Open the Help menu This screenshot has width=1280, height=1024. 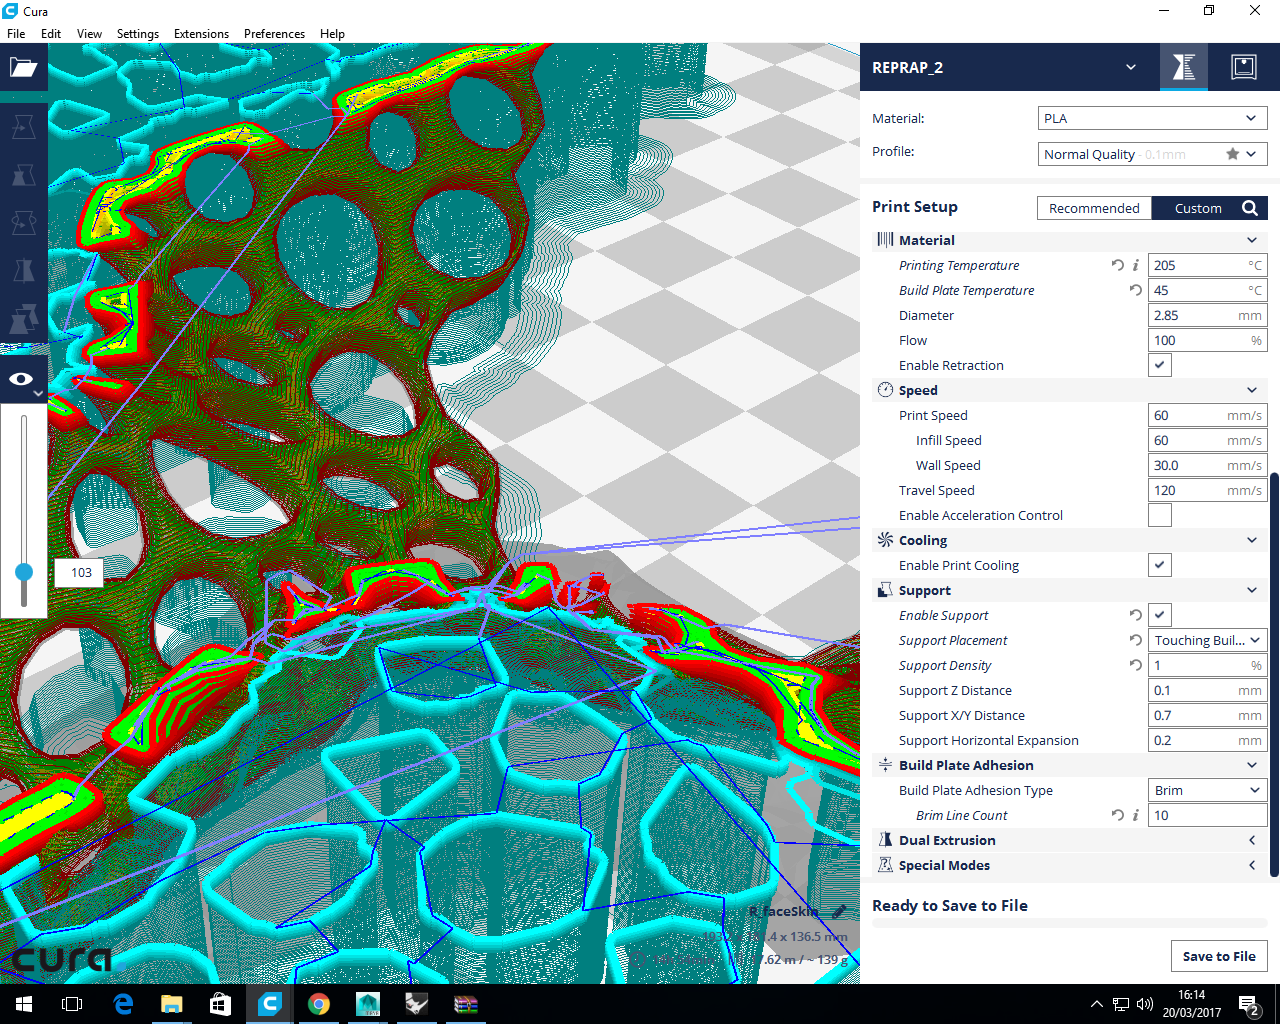(332, 33)
